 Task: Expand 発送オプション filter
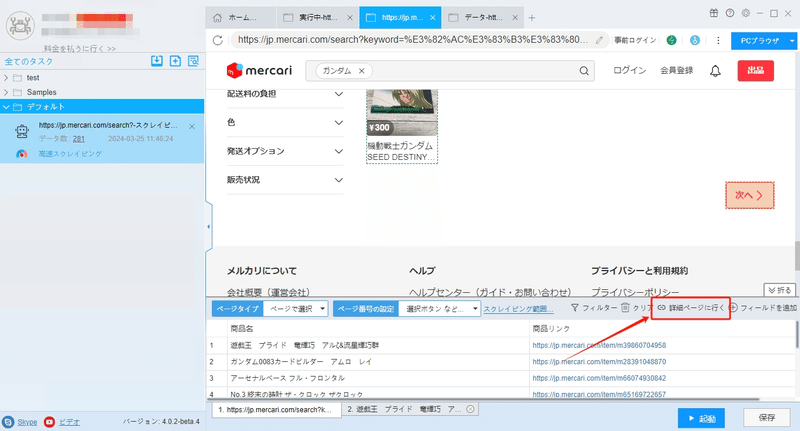coord(338,151)
